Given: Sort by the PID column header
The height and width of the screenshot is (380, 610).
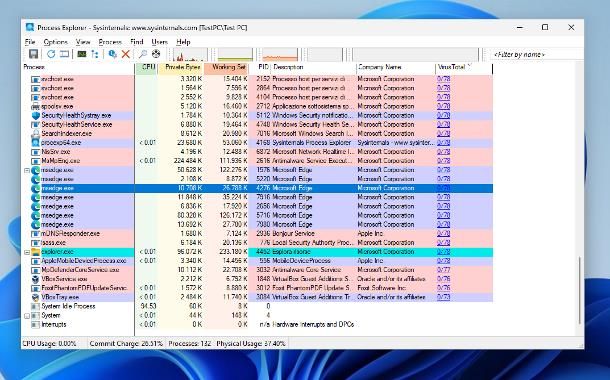Looking at the screenshot, I should [x=260, y=67].
